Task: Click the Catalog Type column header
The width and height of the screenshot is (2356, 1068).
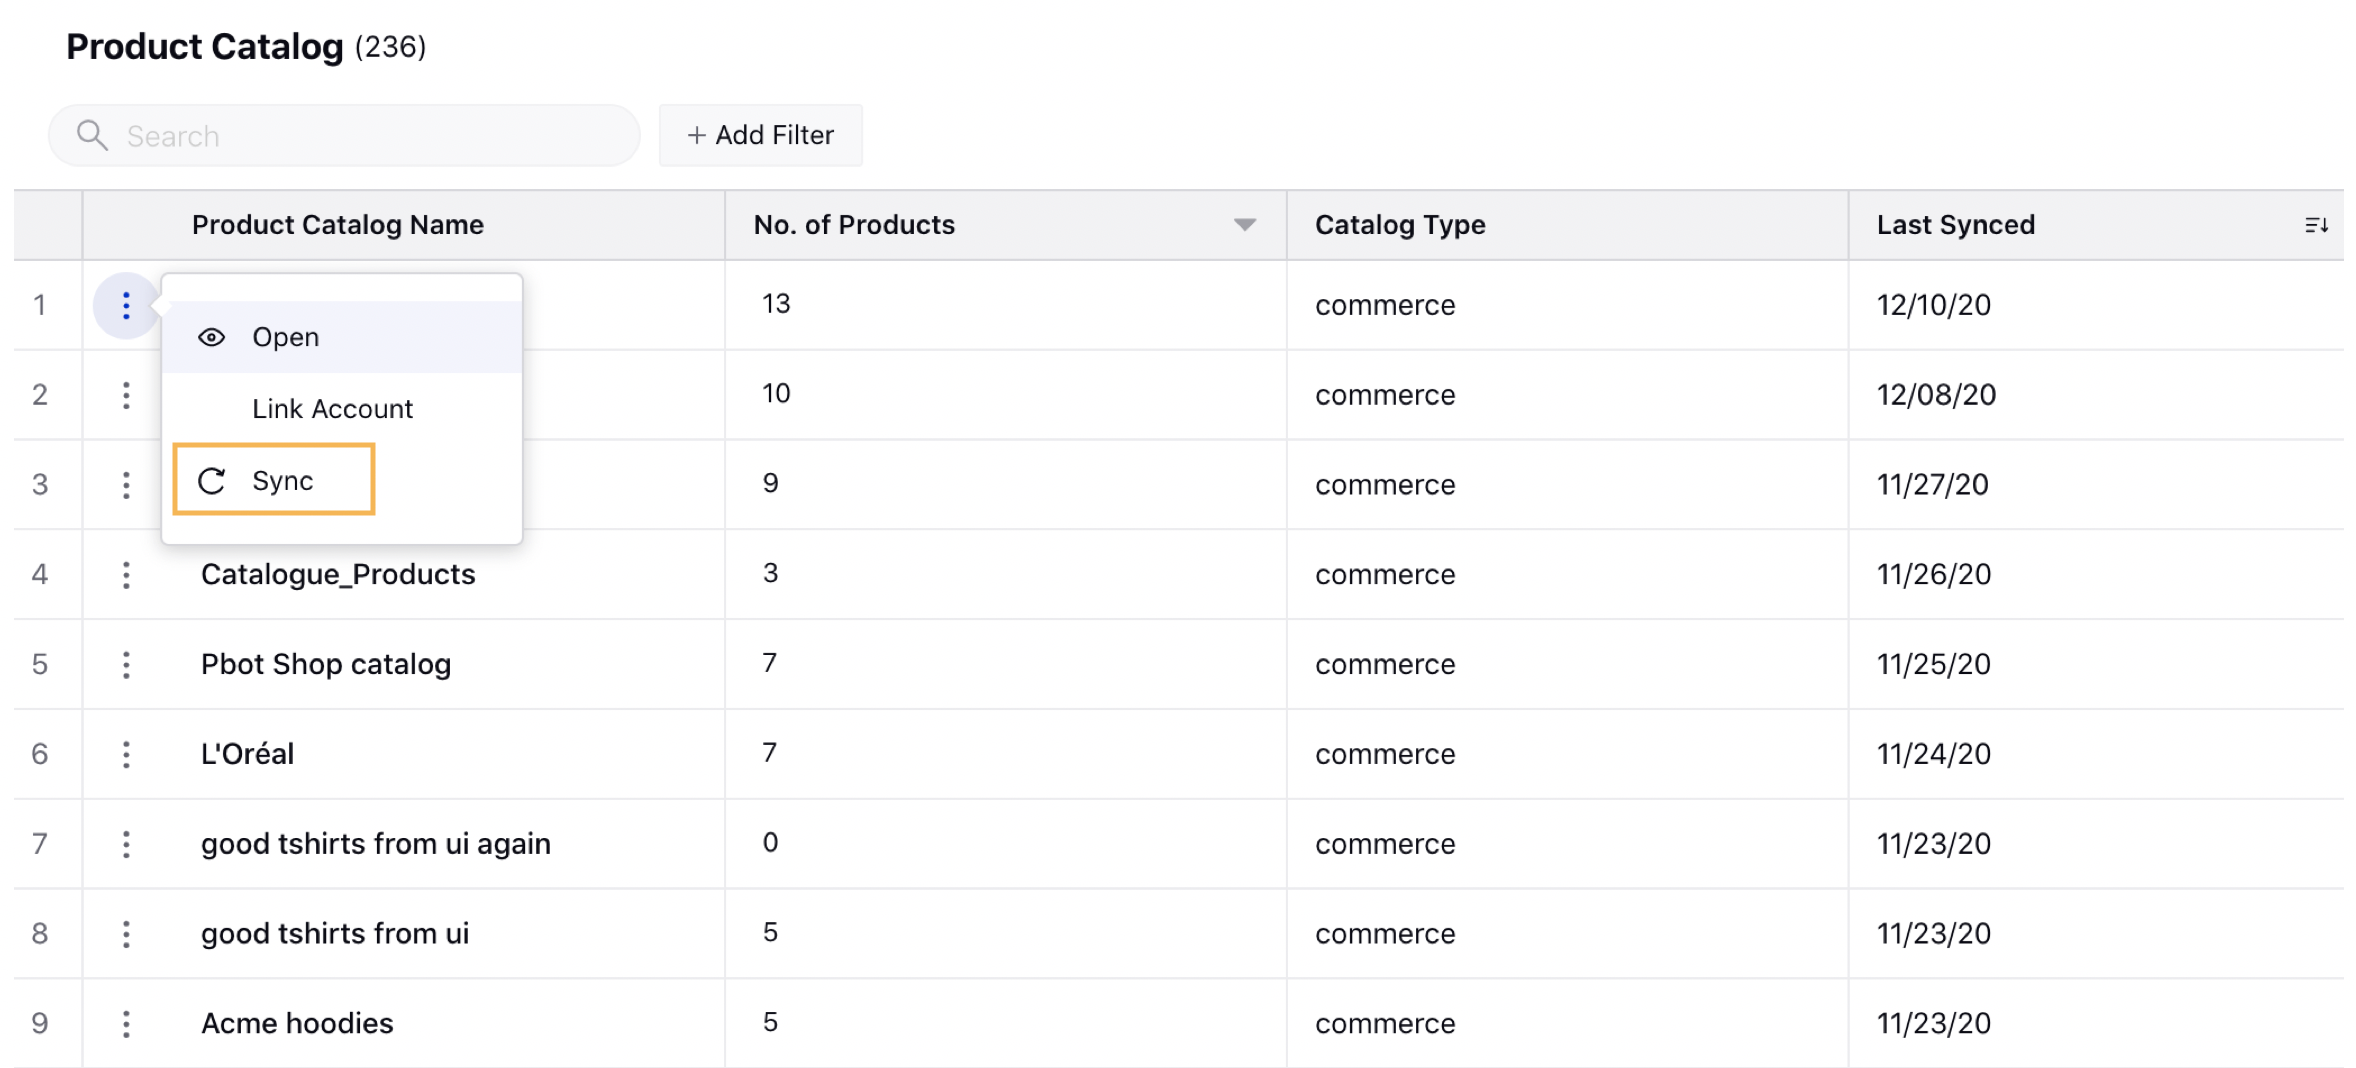Action: pos(1400,225)
